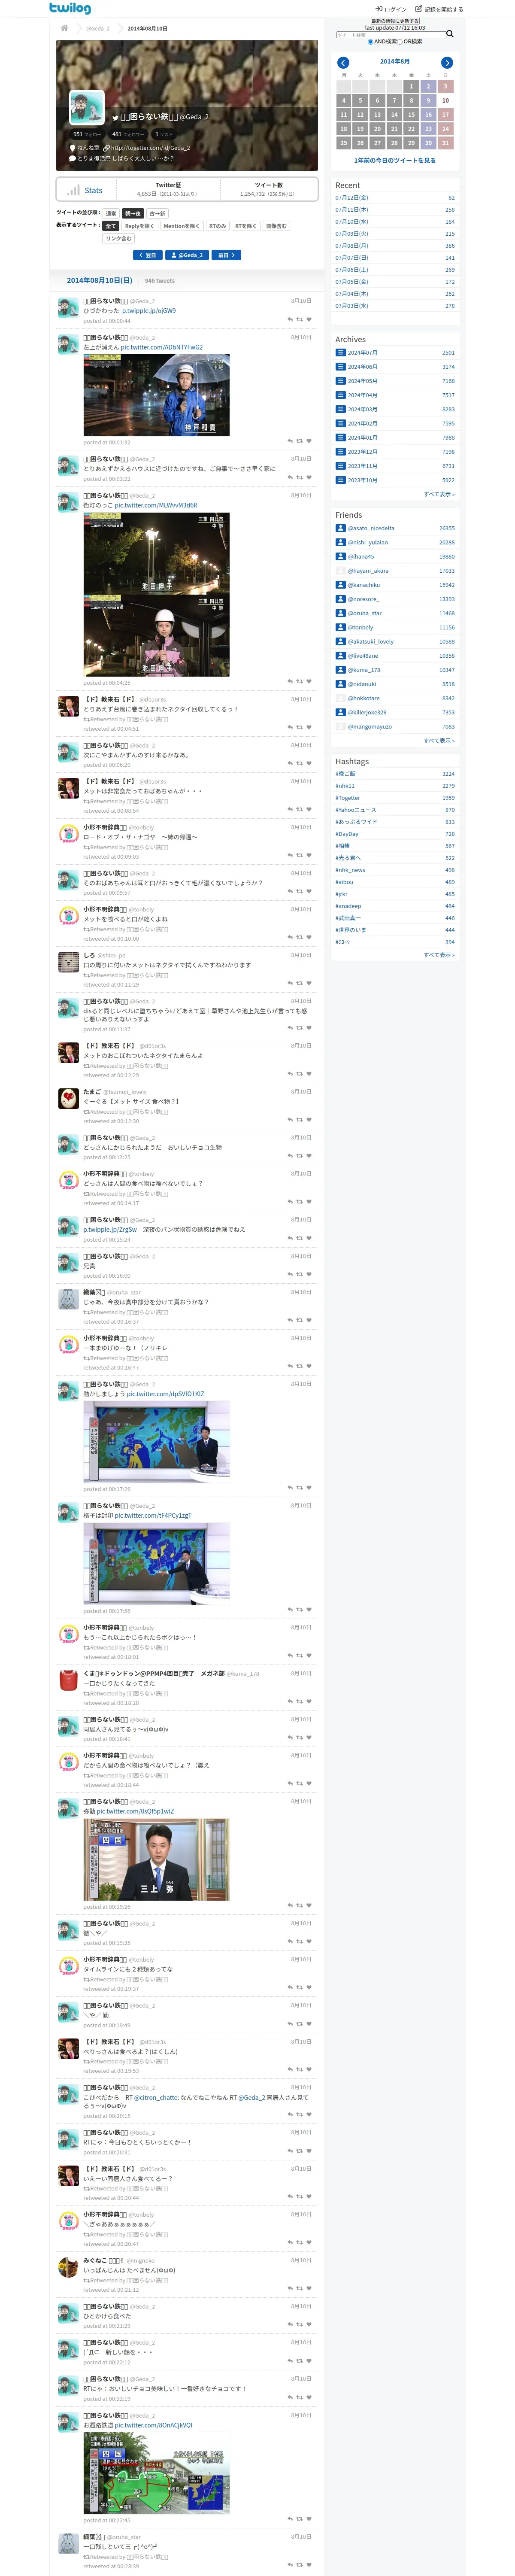
Task: Toggle Replyを除く filter
Action: point(139,226)
